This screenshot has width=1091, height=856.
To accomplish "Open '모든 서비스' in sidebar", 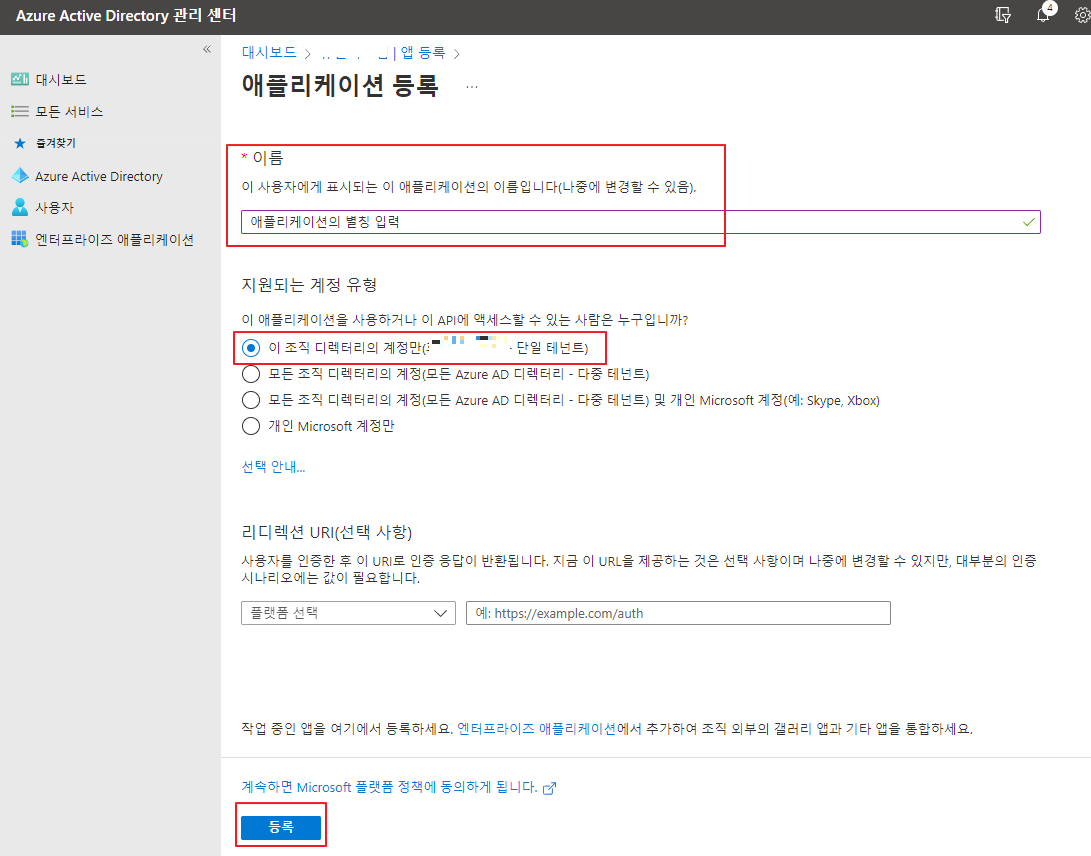I will (70, 111).
